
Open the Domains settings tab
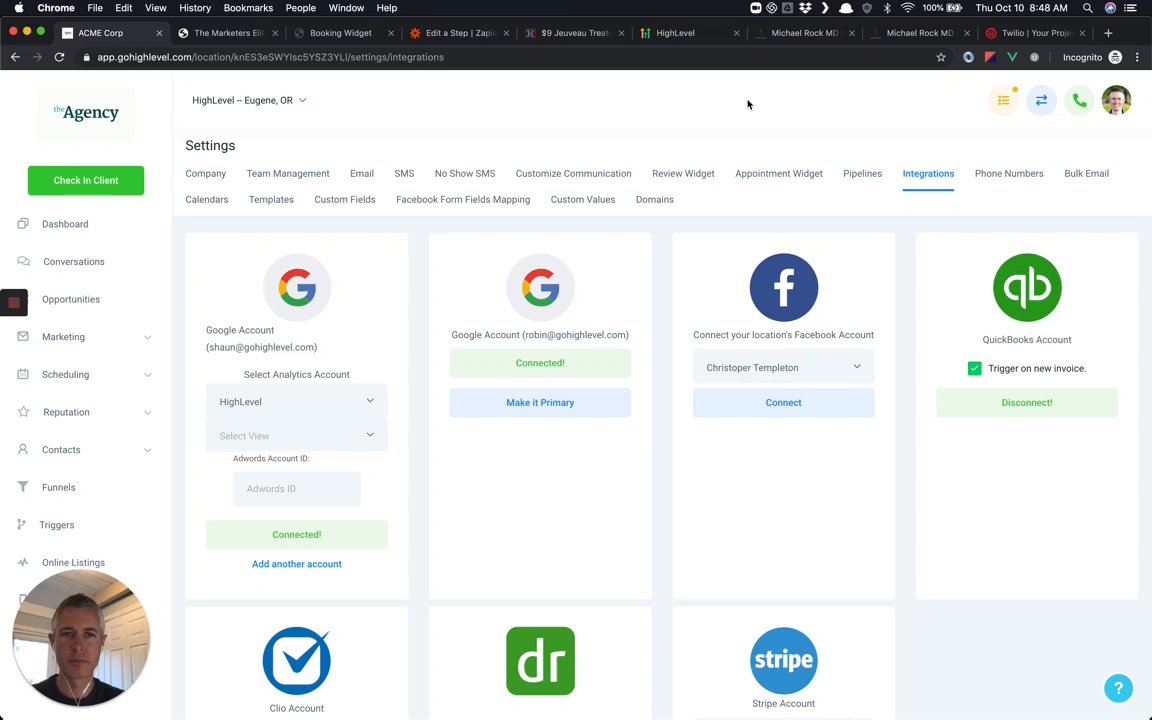pyautogui.click(x=654, y=200)
